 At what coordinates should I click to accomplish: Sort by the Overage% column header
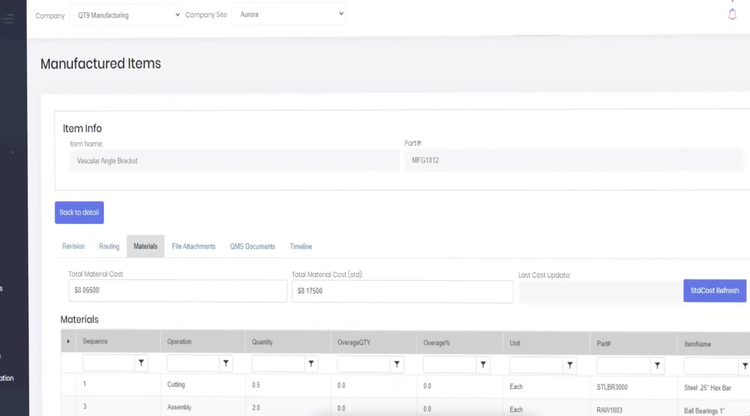(436, 343)
